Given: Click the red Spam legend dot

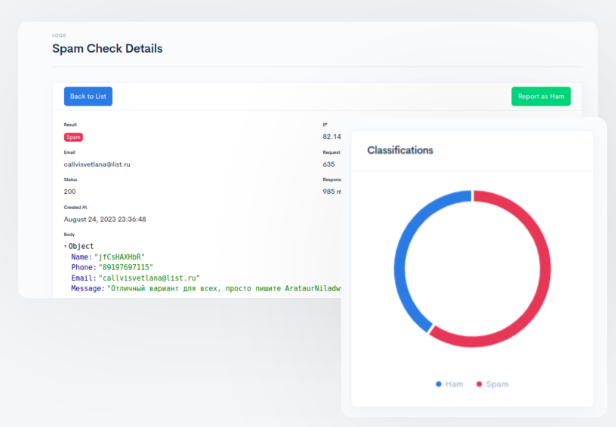Looking at the screenshot, I should pos(478,384).
